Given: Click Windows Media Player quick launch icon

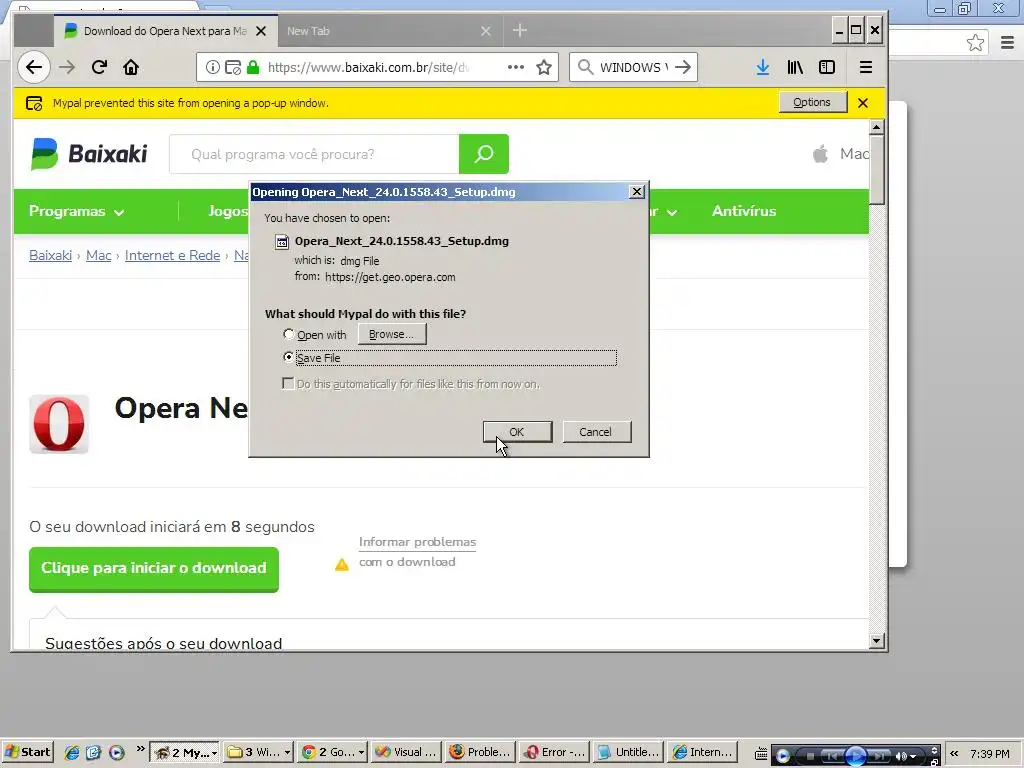Looking at the screenshot, I should click(117, 752).
